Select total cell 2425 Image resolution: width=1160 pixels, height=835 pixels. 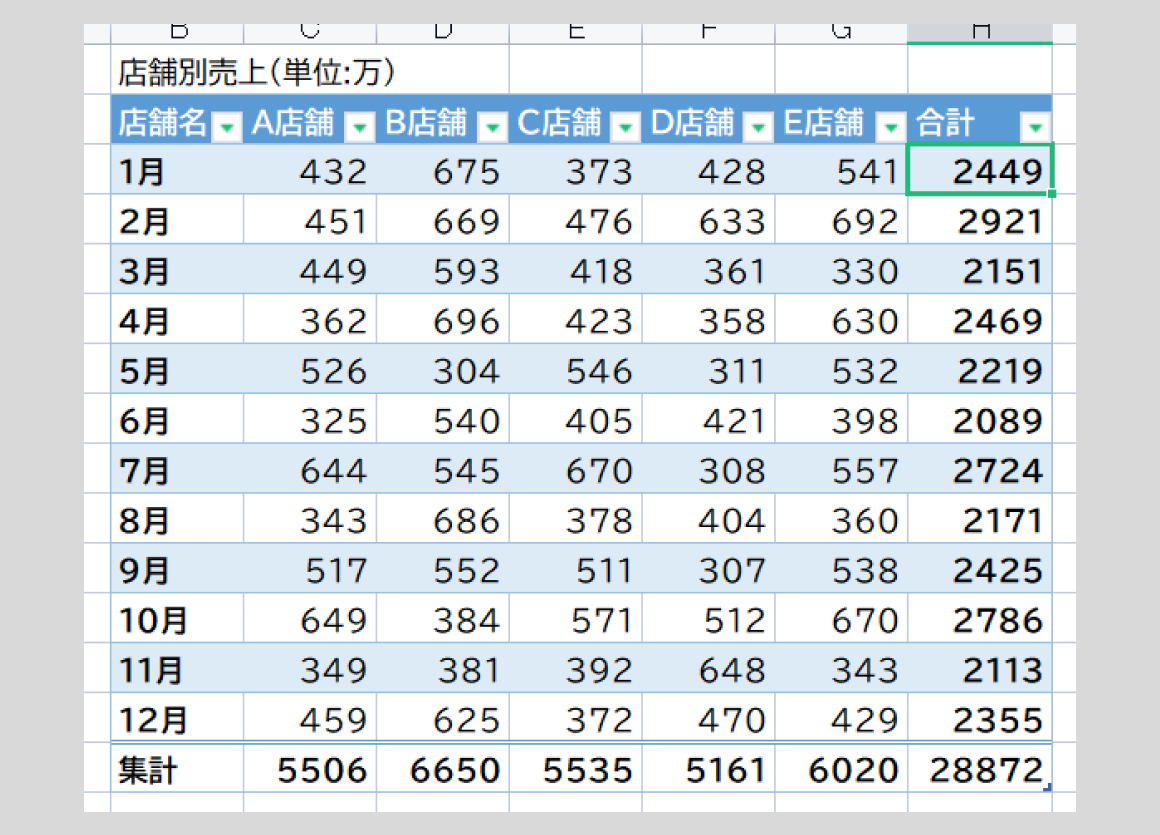pyautogui.click(x=980, y=569)
